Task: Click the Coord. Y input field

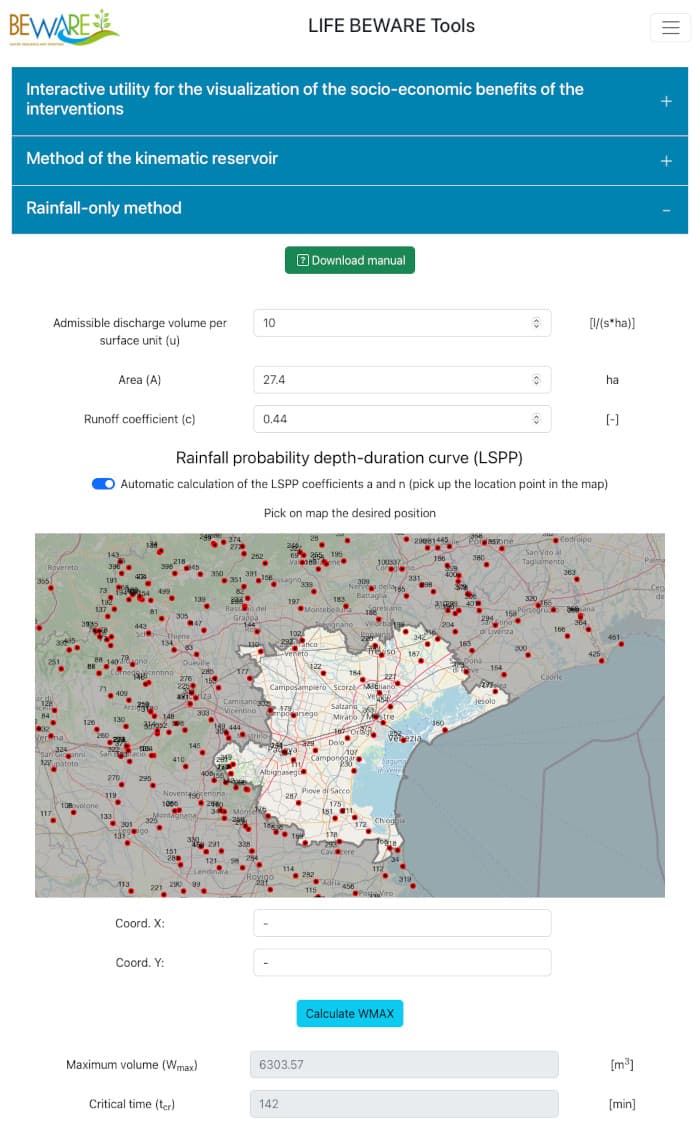Action: [402, 962]
